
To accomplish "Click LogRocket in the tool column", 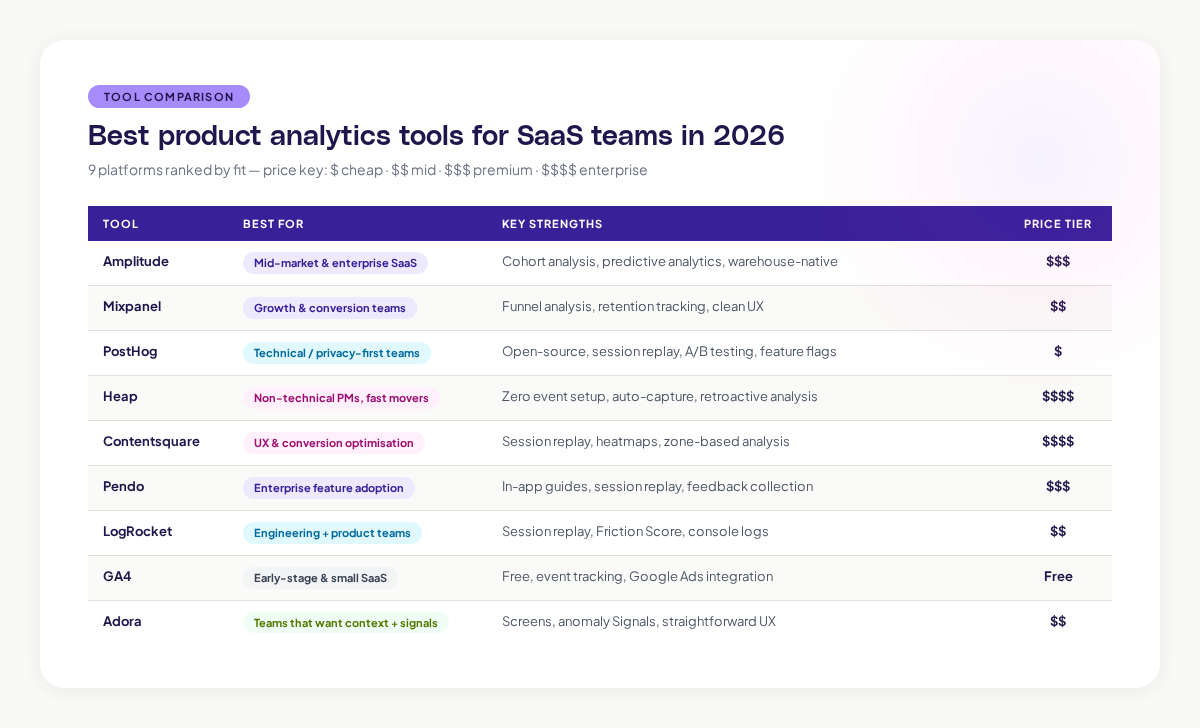I will click(x=137, y=532).
